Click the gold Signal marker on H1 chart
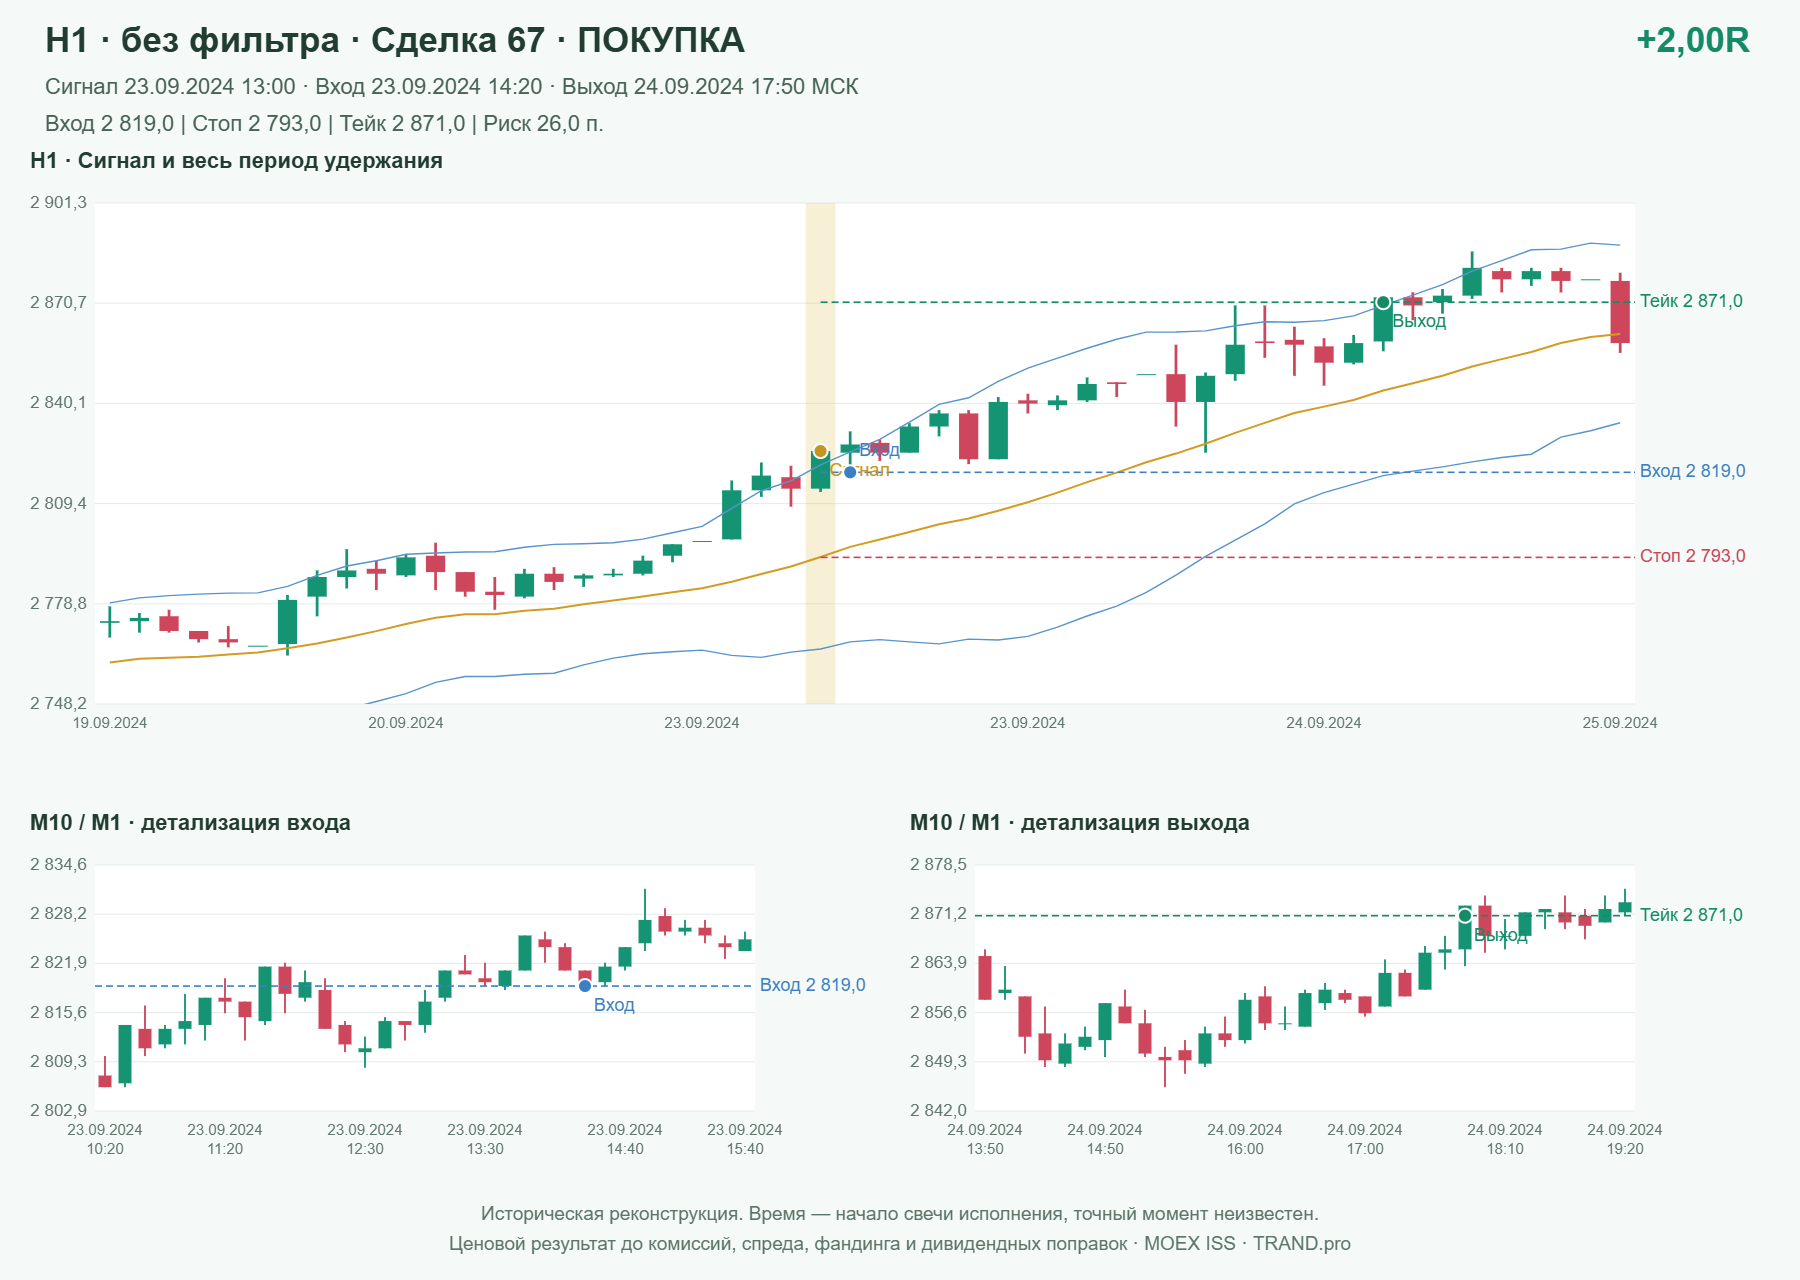 point(820,451)
